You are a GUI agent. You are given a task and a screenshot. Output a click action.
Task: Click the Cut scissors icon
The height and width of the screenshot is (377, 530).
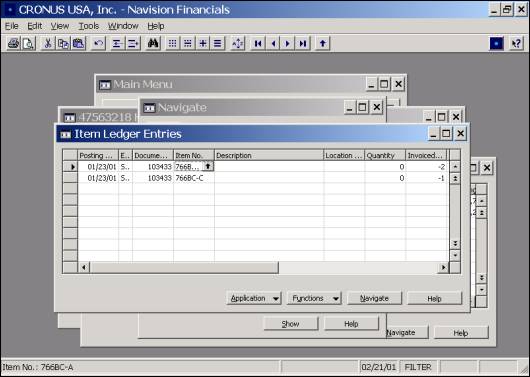tap(48, 43)
